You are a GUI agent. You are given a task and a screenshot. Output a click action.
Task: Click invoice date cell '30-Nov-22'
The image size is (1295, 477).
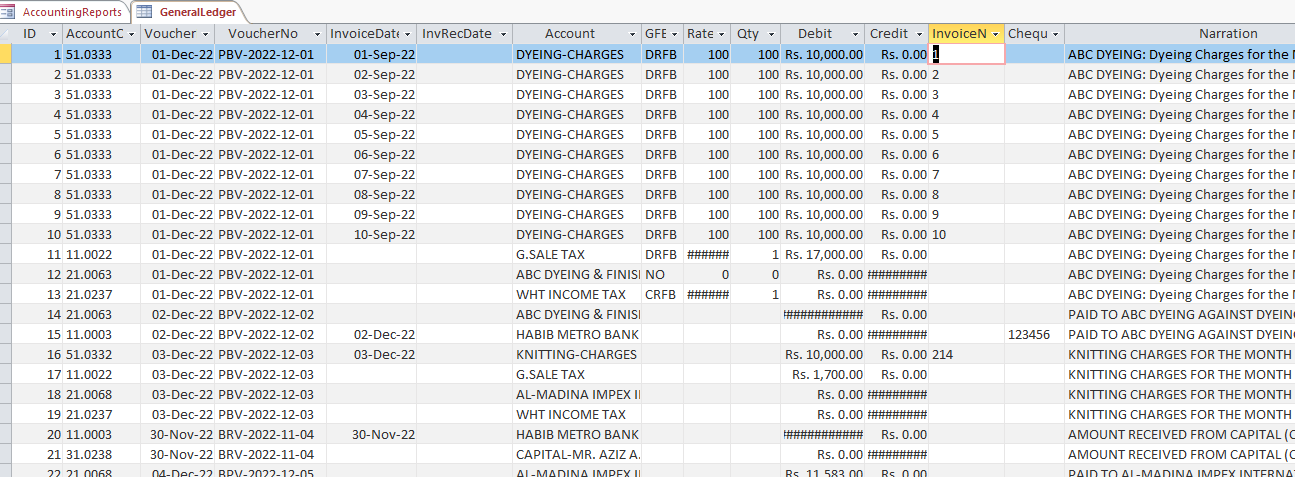coord(372,434)
